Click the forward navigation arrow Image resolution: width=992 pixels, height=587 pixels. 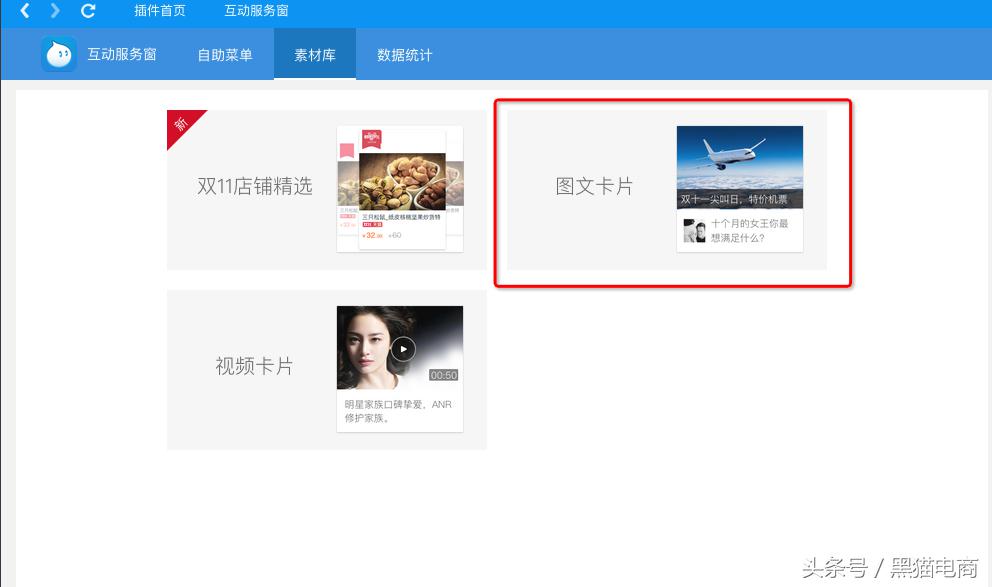coord(55,12)
